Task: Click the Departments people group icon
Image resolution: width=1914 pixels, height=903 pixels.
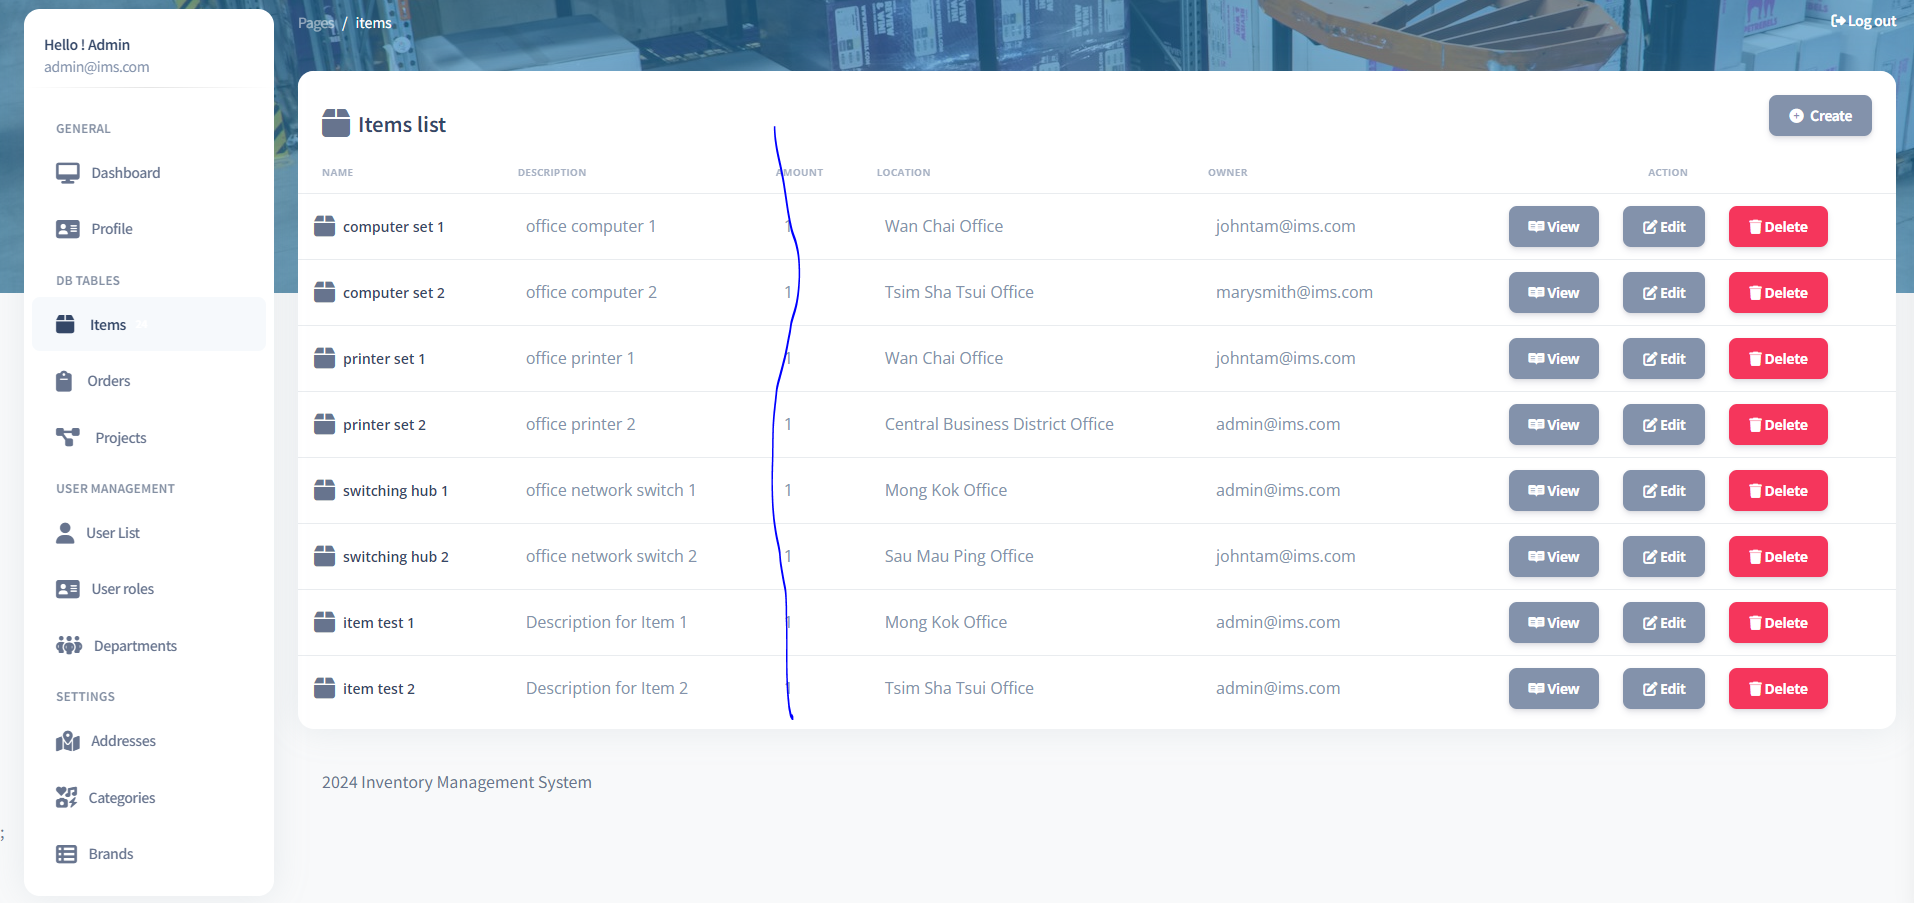Action: point(68,645)
